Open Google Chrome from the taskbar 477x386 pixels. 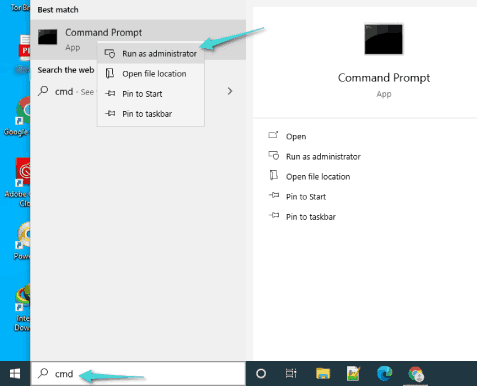(x=415, y=374)
